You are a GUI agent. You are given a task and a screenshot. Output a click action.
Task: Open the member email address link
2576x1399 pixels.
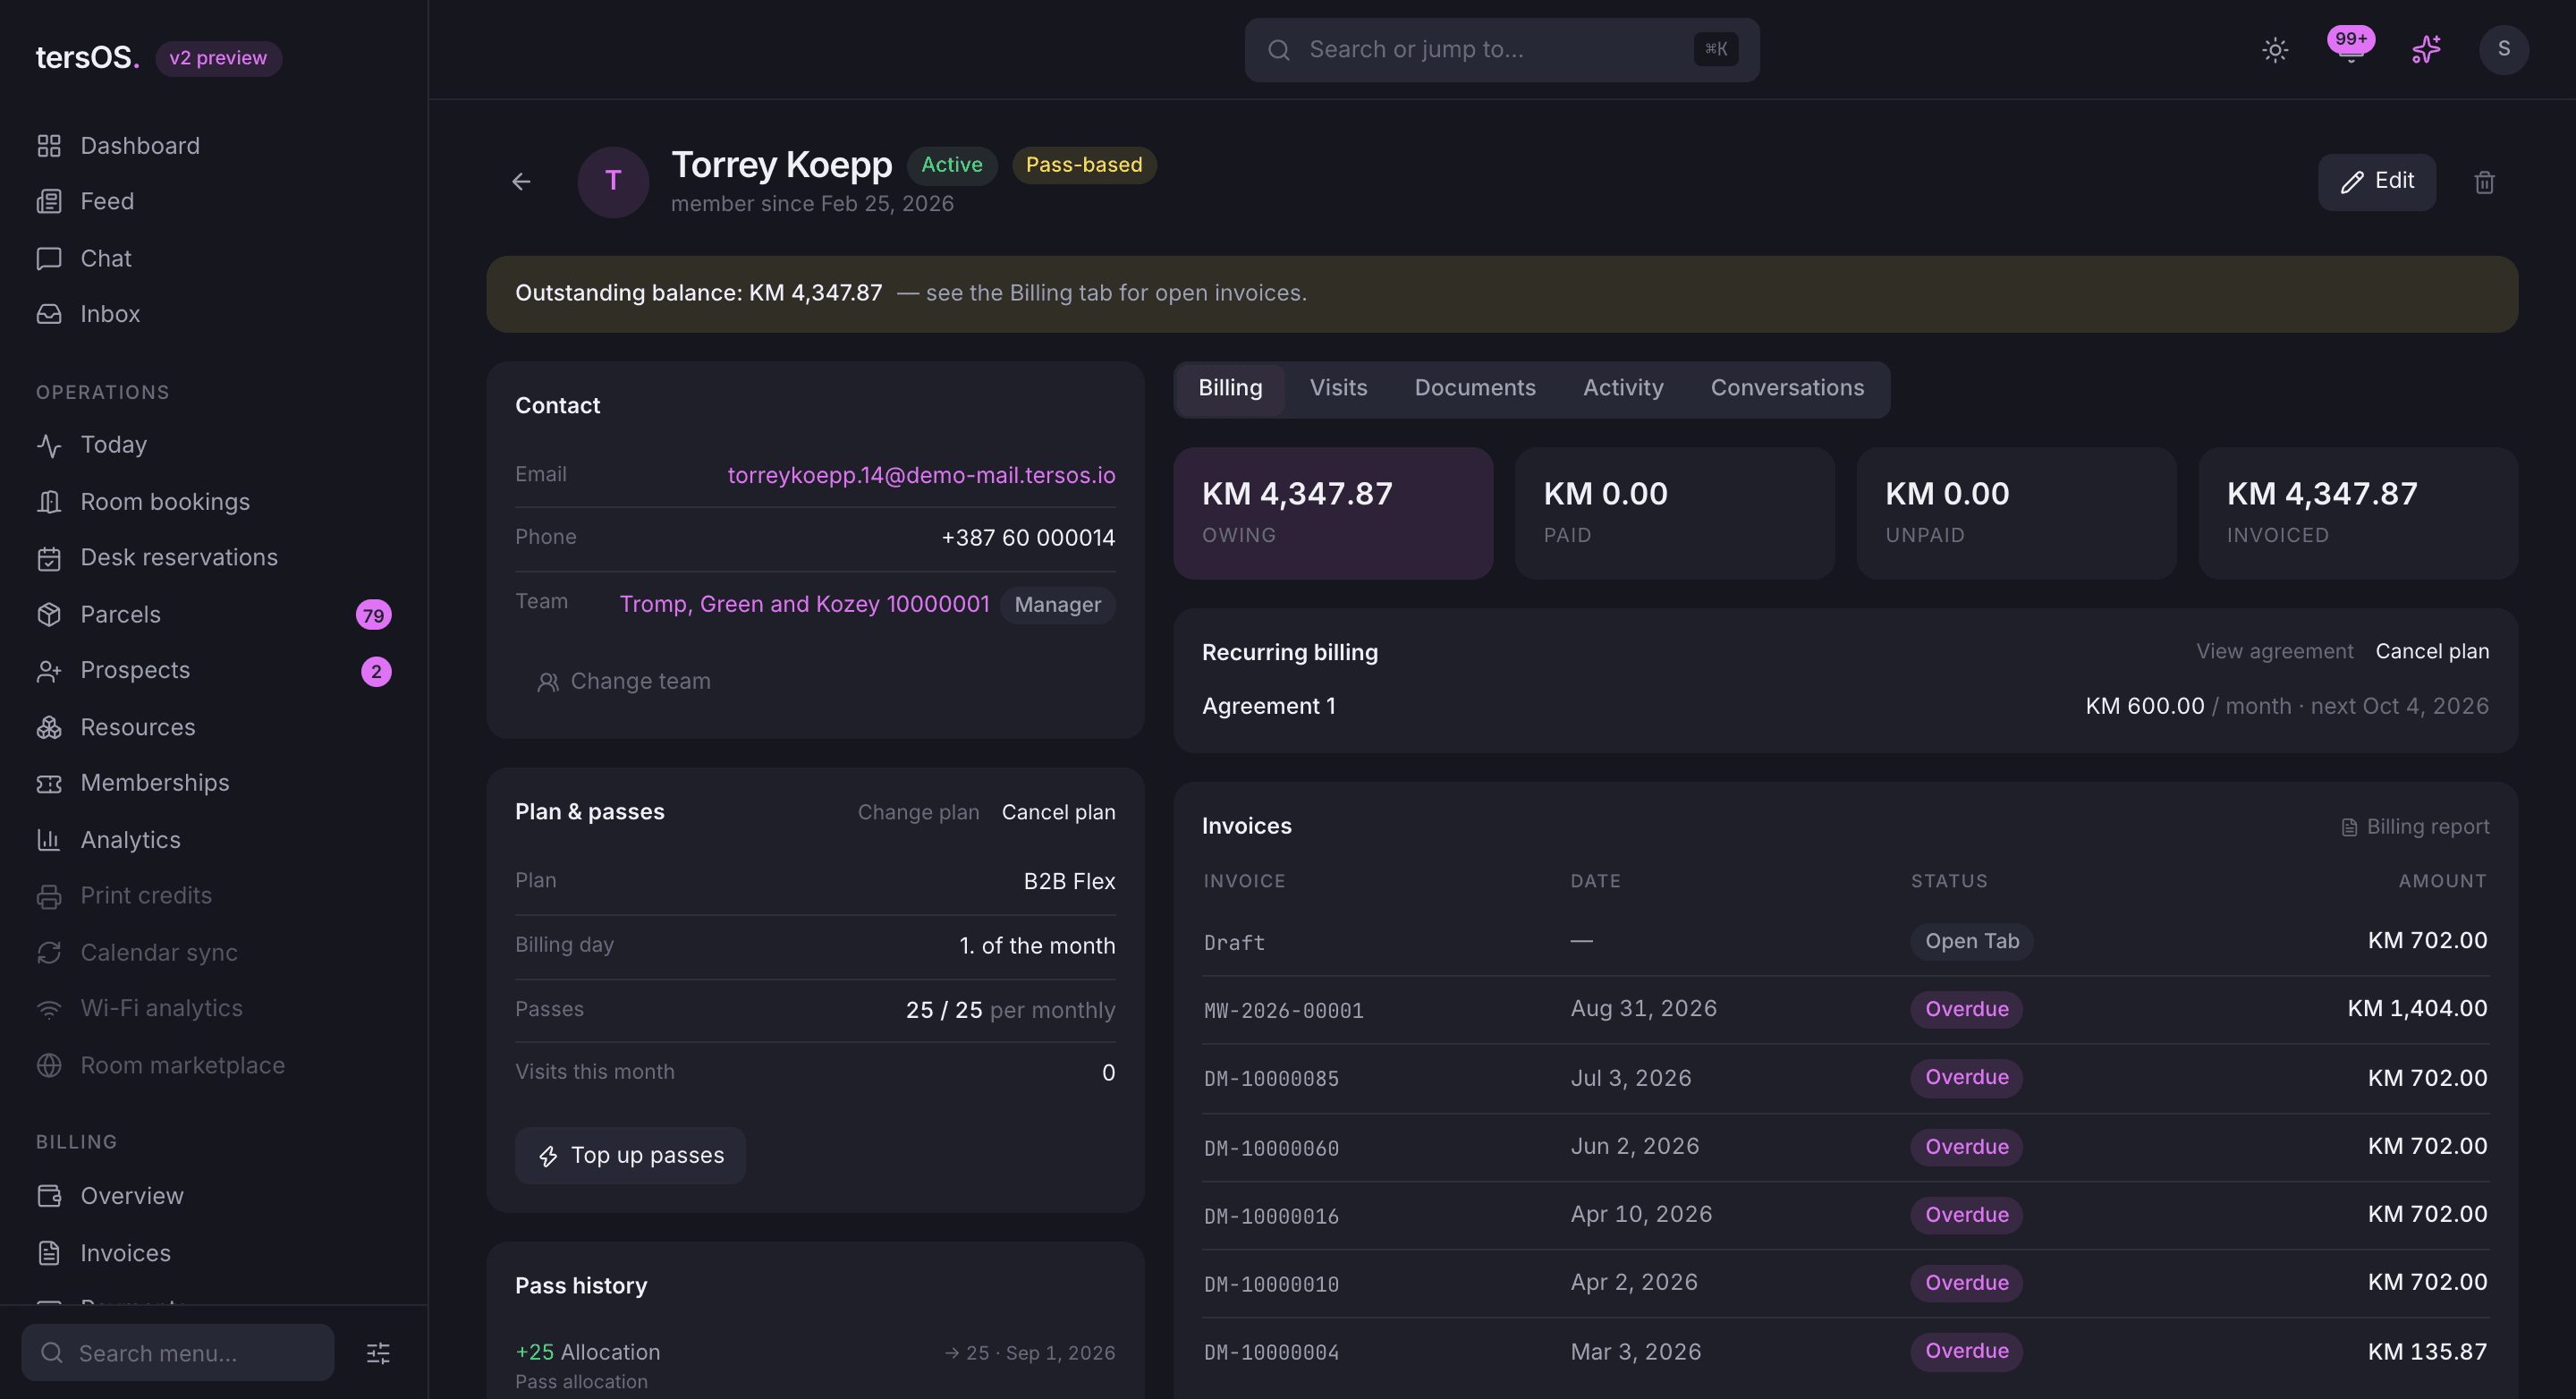click(921, 476)
